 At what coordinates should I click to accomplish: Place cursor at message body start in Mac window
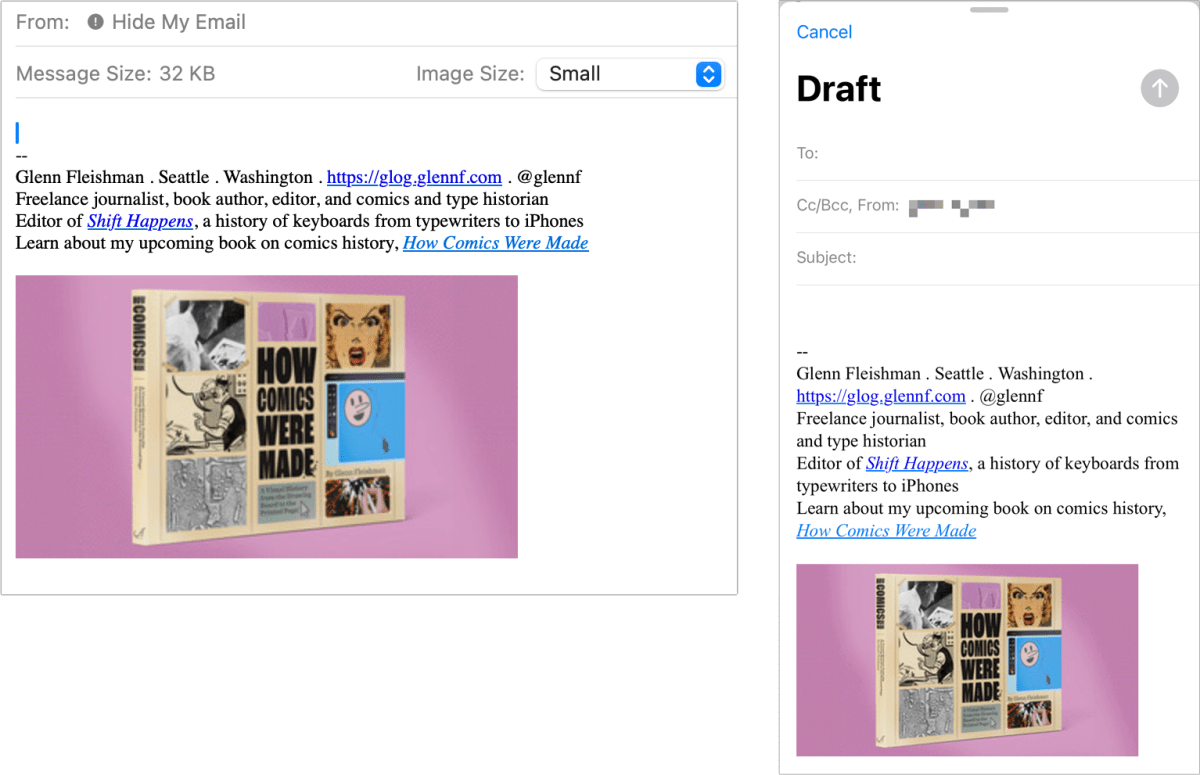[x=17, y=132]
